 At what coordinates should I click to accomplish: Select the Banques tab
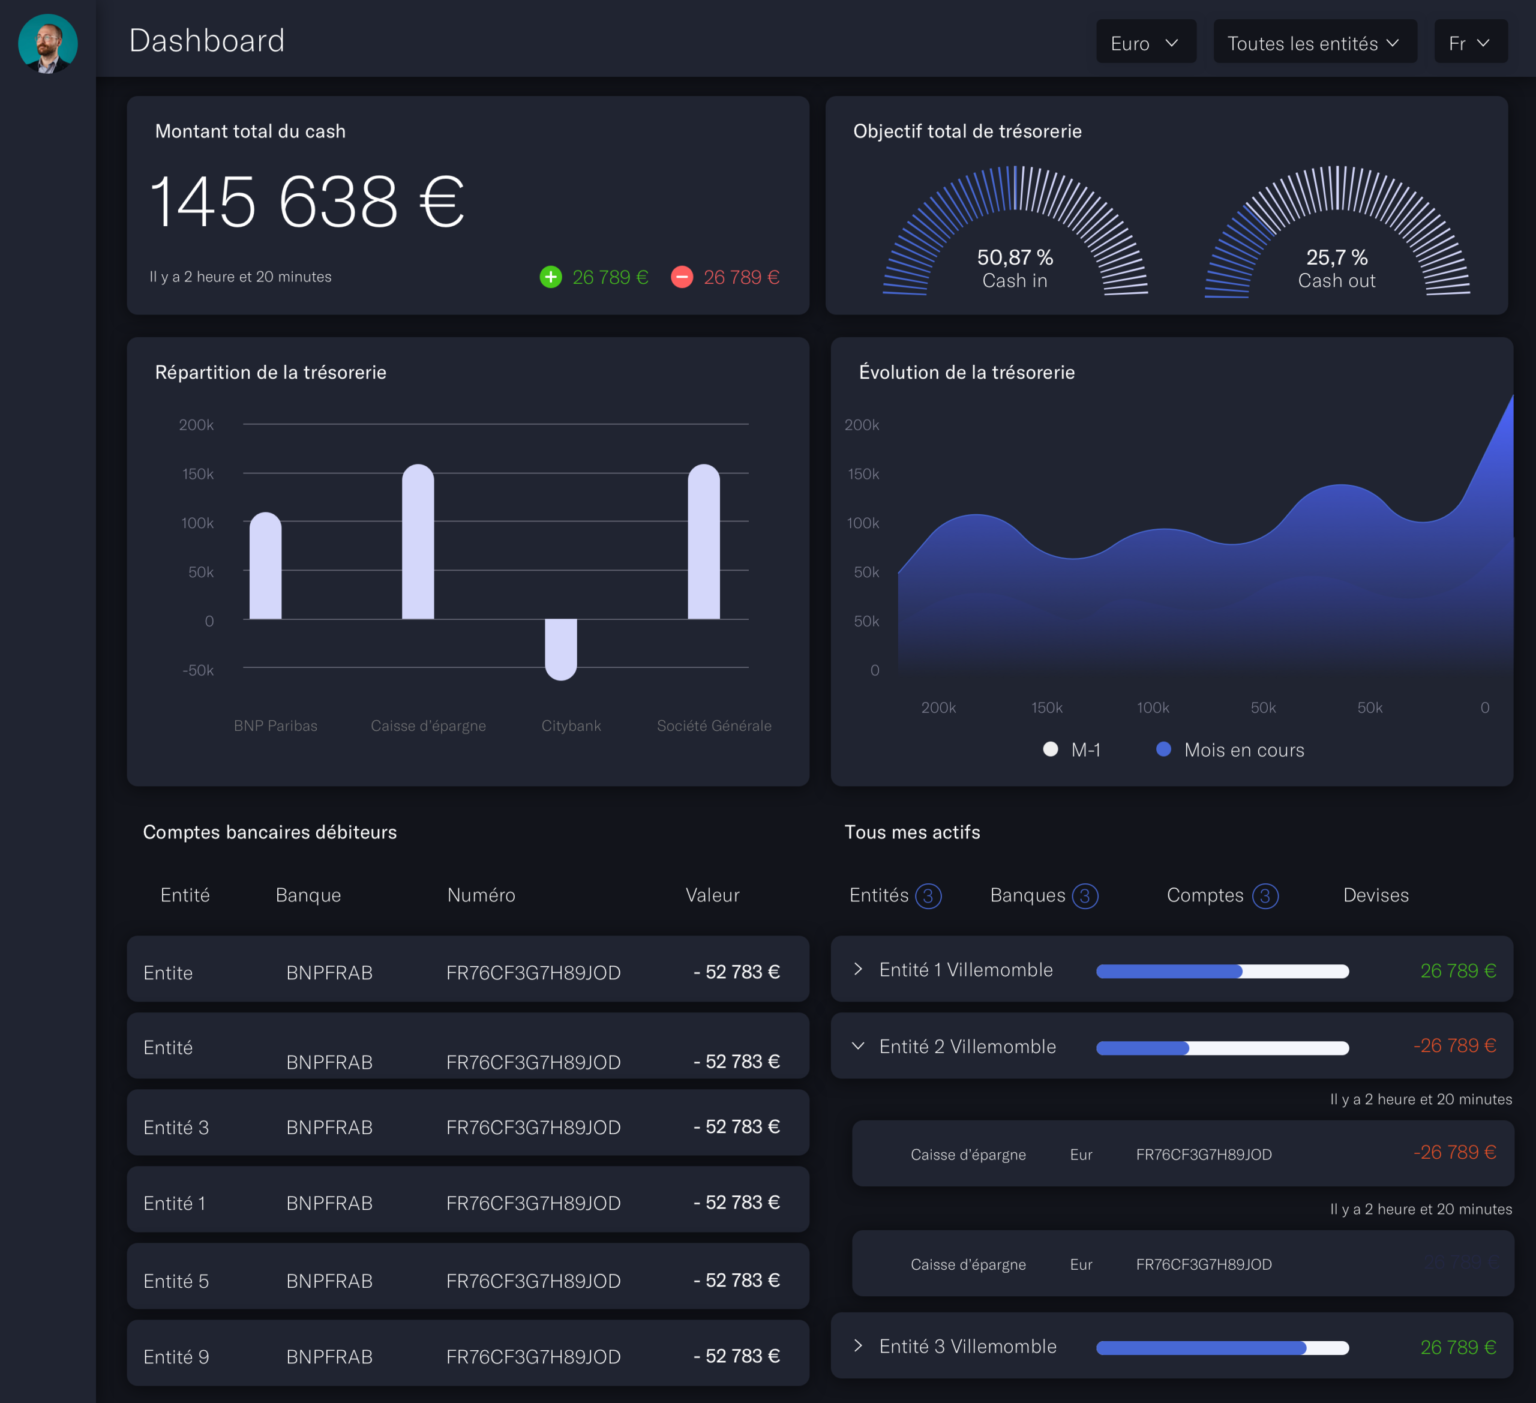(x=1028, y=895)
